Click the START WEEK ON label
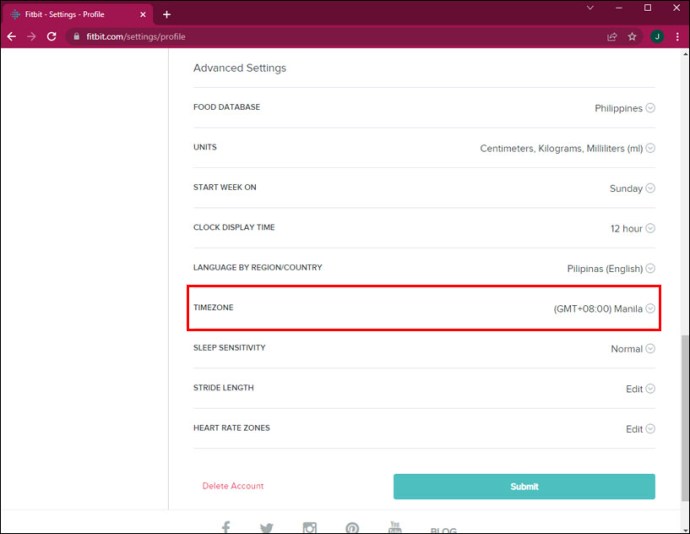The image size is (690, 534). click(x=225, y=187)
